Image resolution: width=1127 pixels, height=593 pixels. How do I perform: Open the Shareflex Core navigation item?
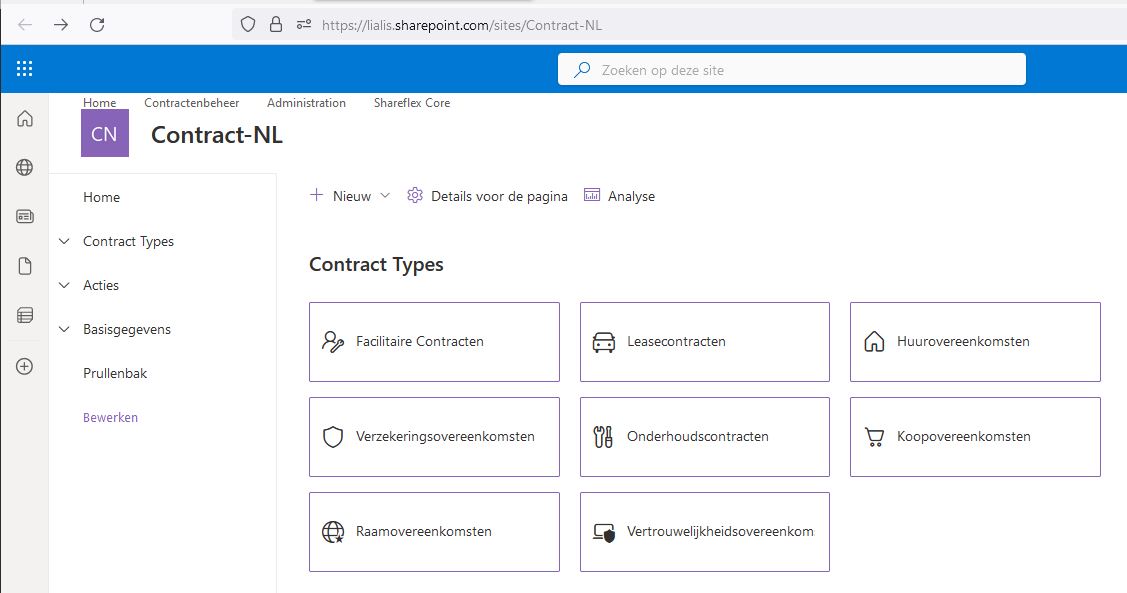point(412,103)
